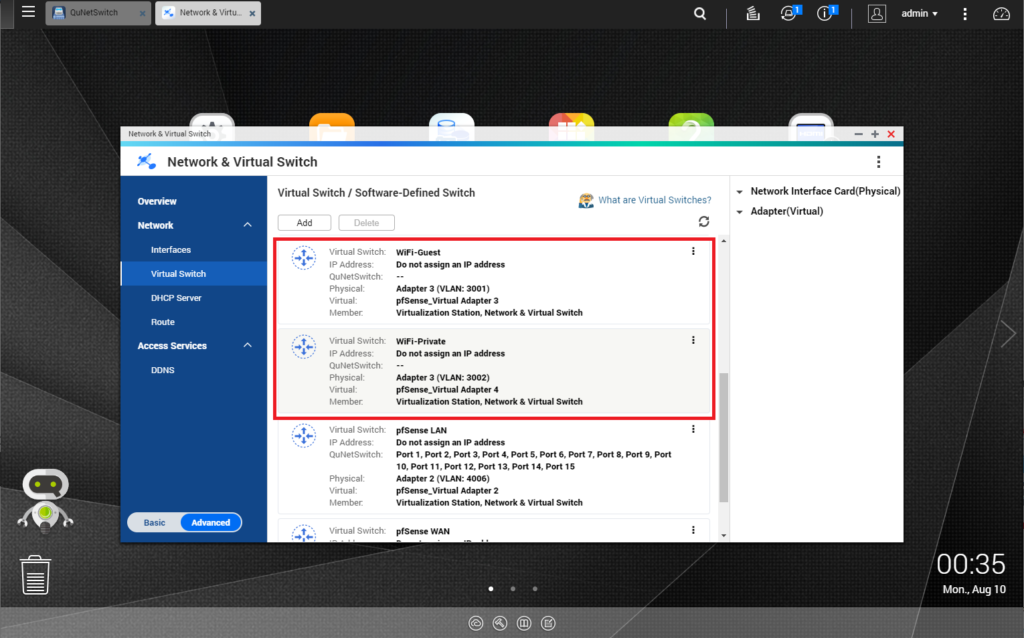Open options menu for WiFi-Private switch
The image size is (1024, 638).
pyautogui.click(x=693, y=340)
